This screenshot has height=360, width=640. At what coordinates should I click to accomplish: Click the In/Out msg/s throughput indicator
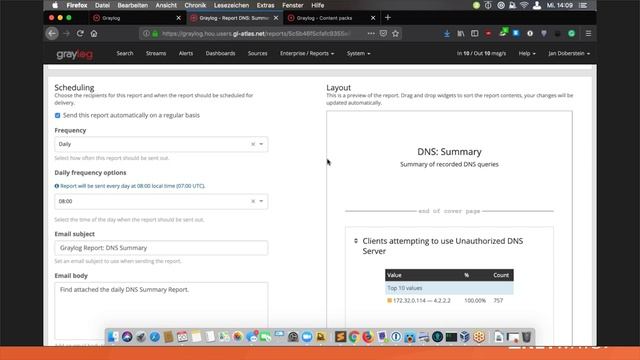[481, 53]
